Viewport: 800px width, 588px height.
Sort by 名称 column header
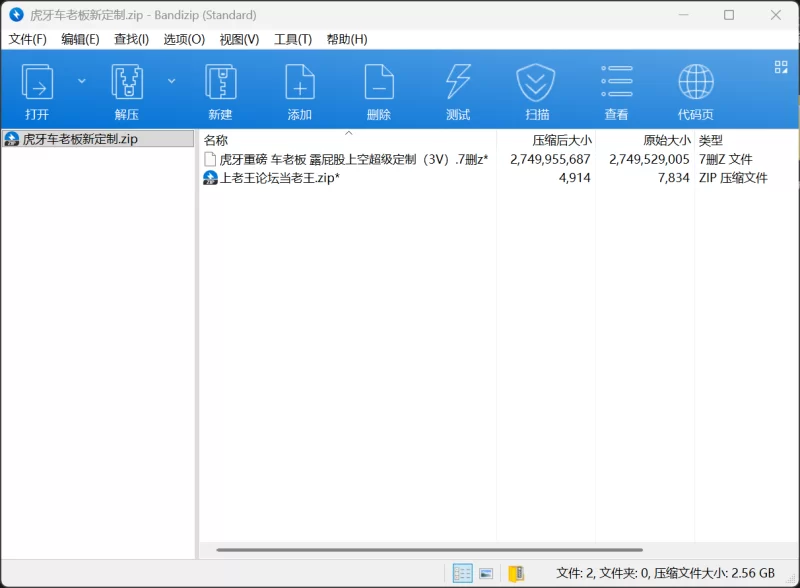point(347,140)
